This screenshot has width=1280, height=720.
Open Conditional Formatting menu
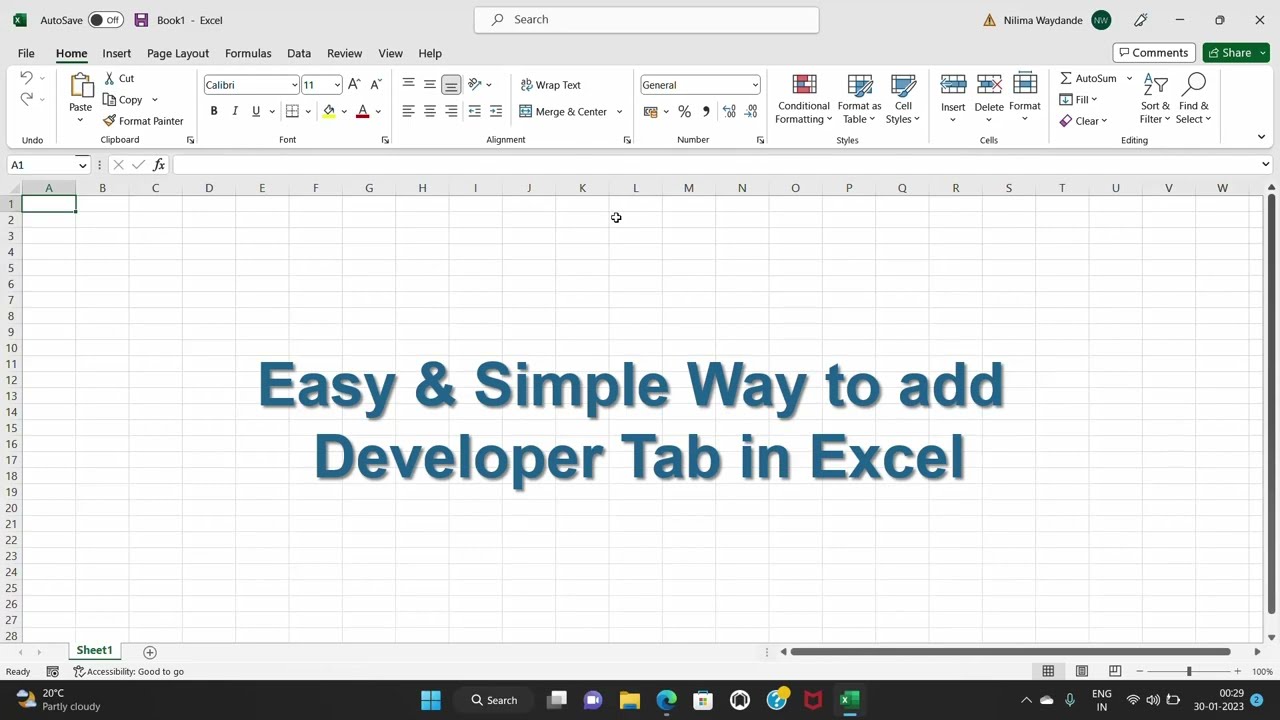click(x=804, y=99)
